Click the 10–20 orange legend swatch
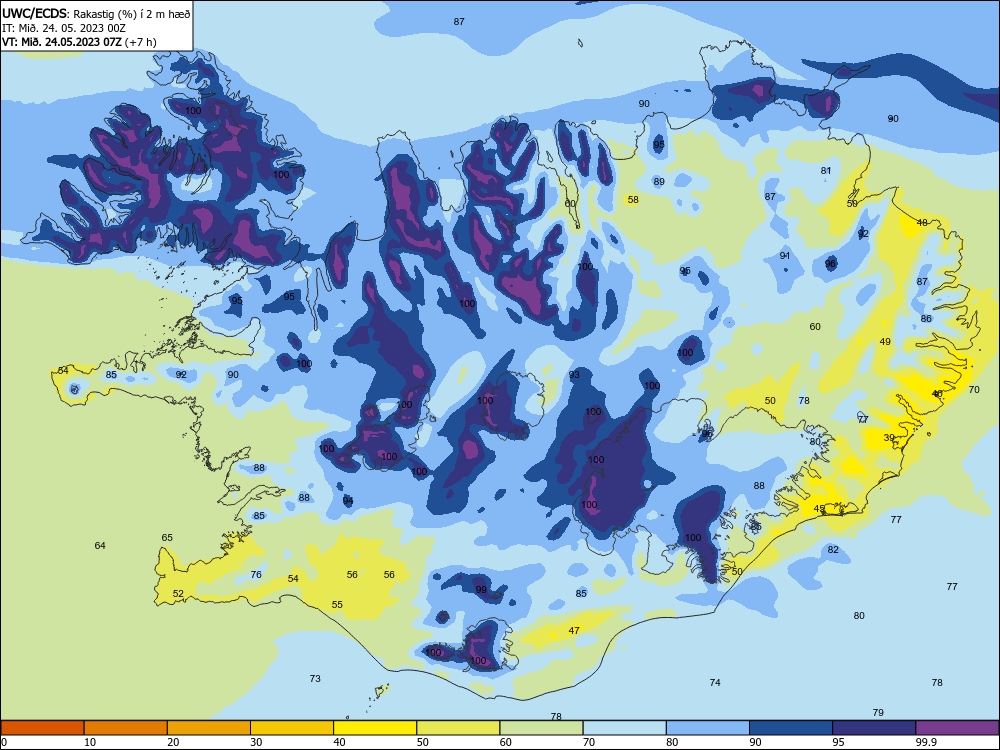1000x750 pixels. click(126, 728)
